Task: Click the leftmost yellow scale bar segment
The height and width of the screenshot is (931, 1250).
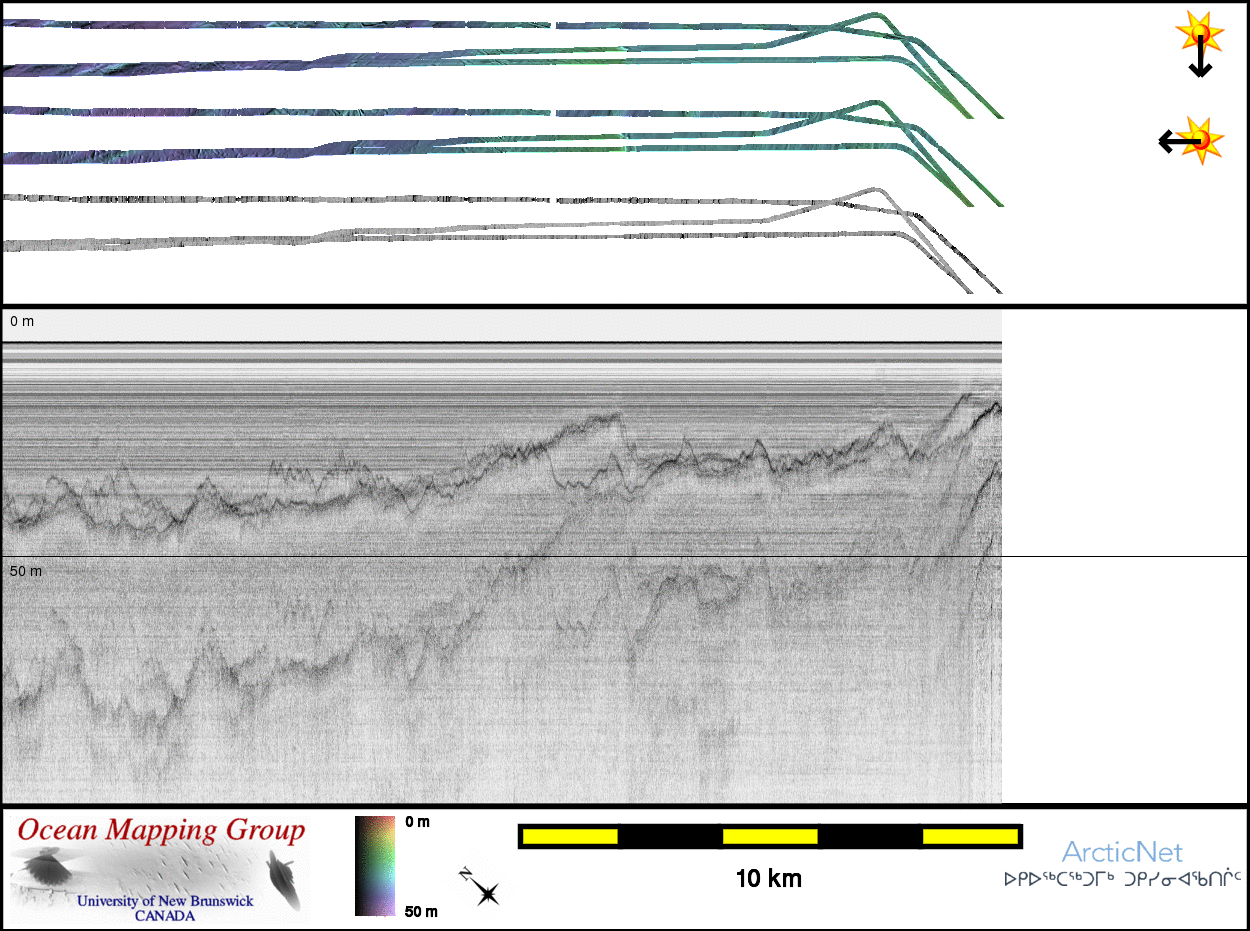Action: 569,836
